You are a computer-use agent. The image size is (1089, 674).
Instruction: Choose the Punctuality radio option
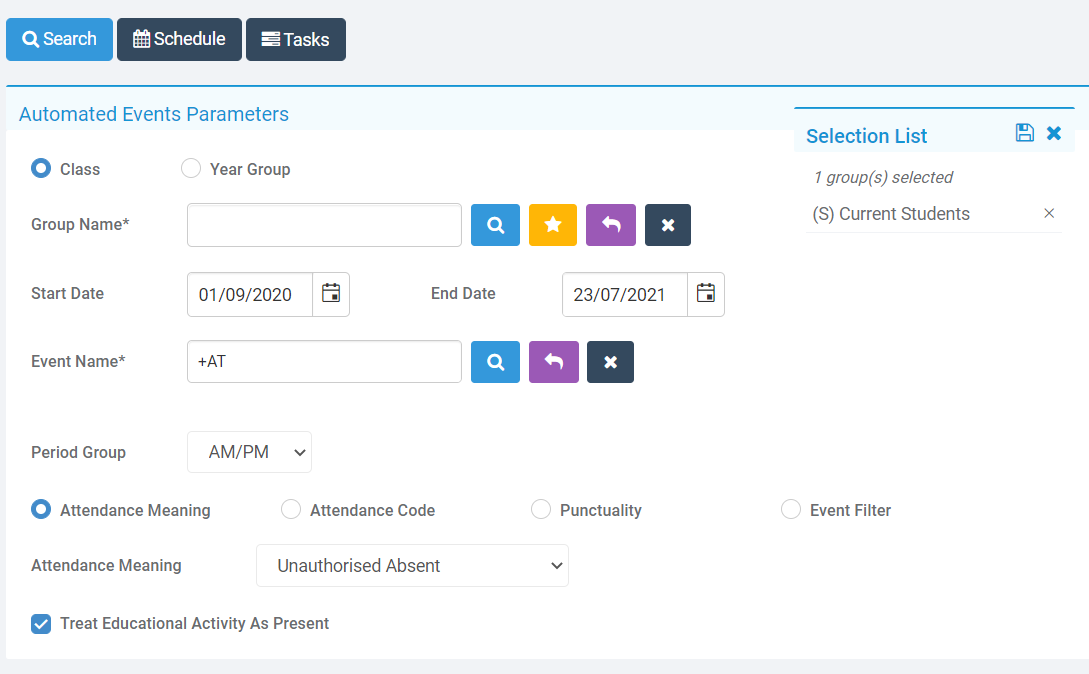541,509
